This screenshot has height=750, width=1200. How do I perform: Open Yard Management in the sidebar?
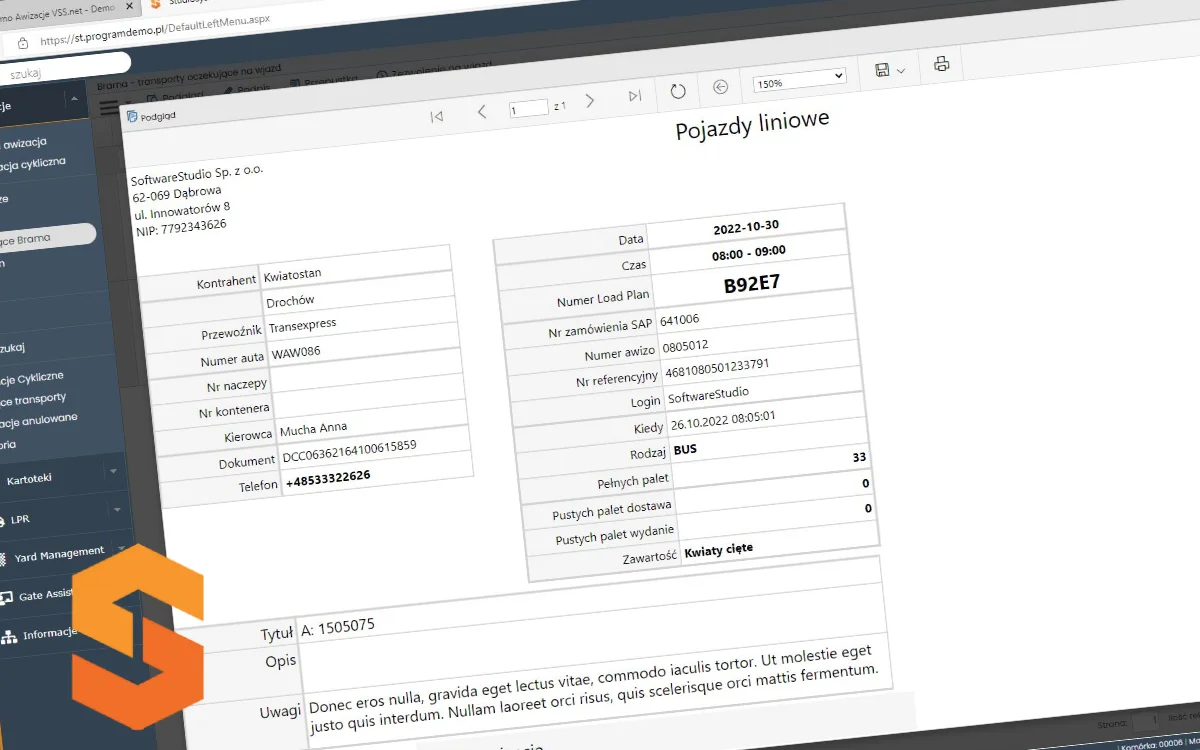pos(58,553)
